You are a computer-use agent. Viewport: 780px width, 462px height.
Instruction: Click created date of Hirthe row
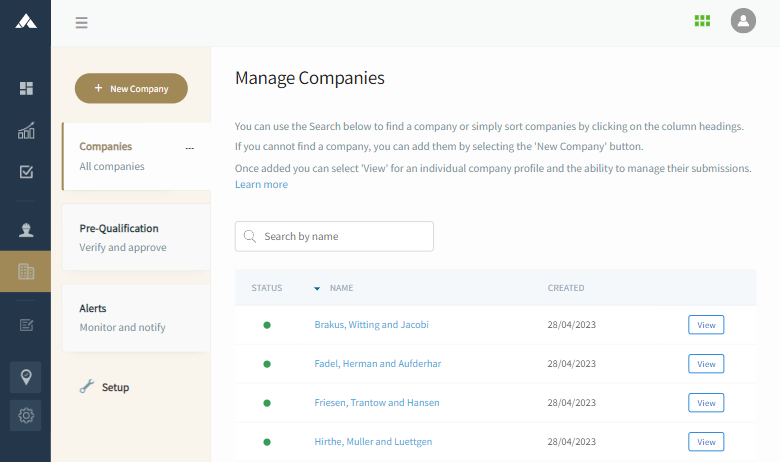[x=572, y=442]
